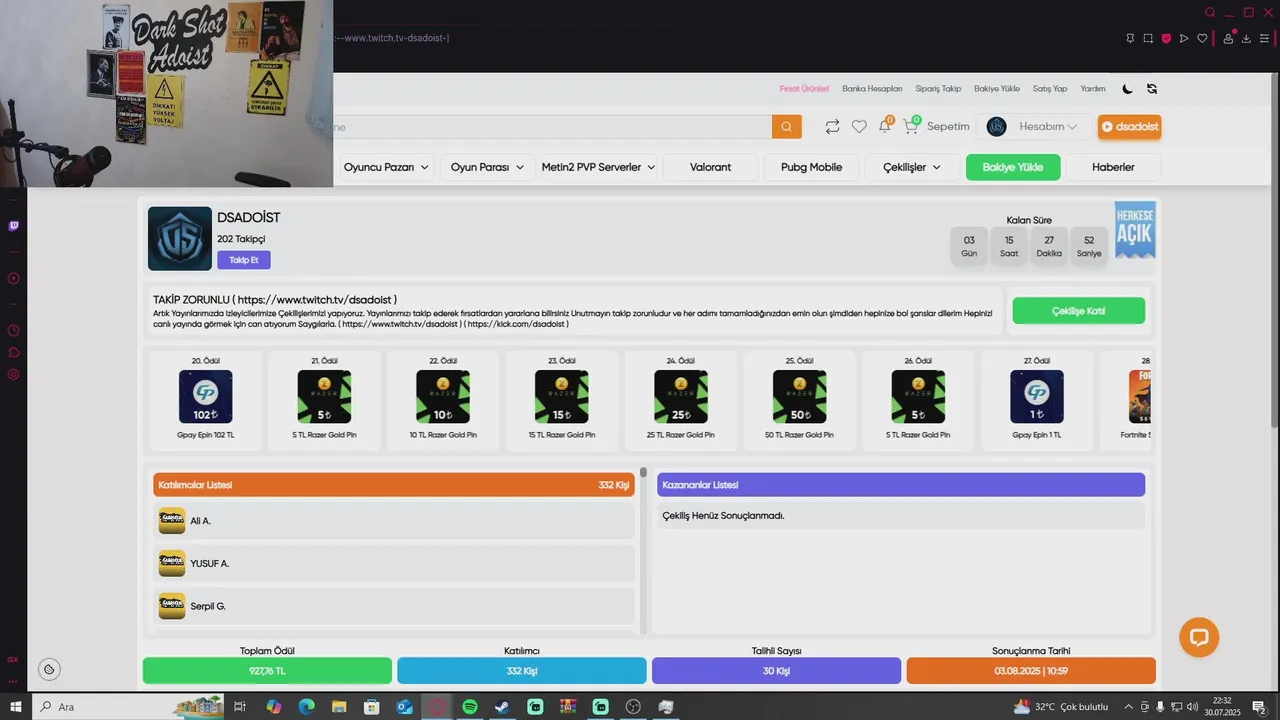Open the cookie preferences icon

(x=49, y=669)
